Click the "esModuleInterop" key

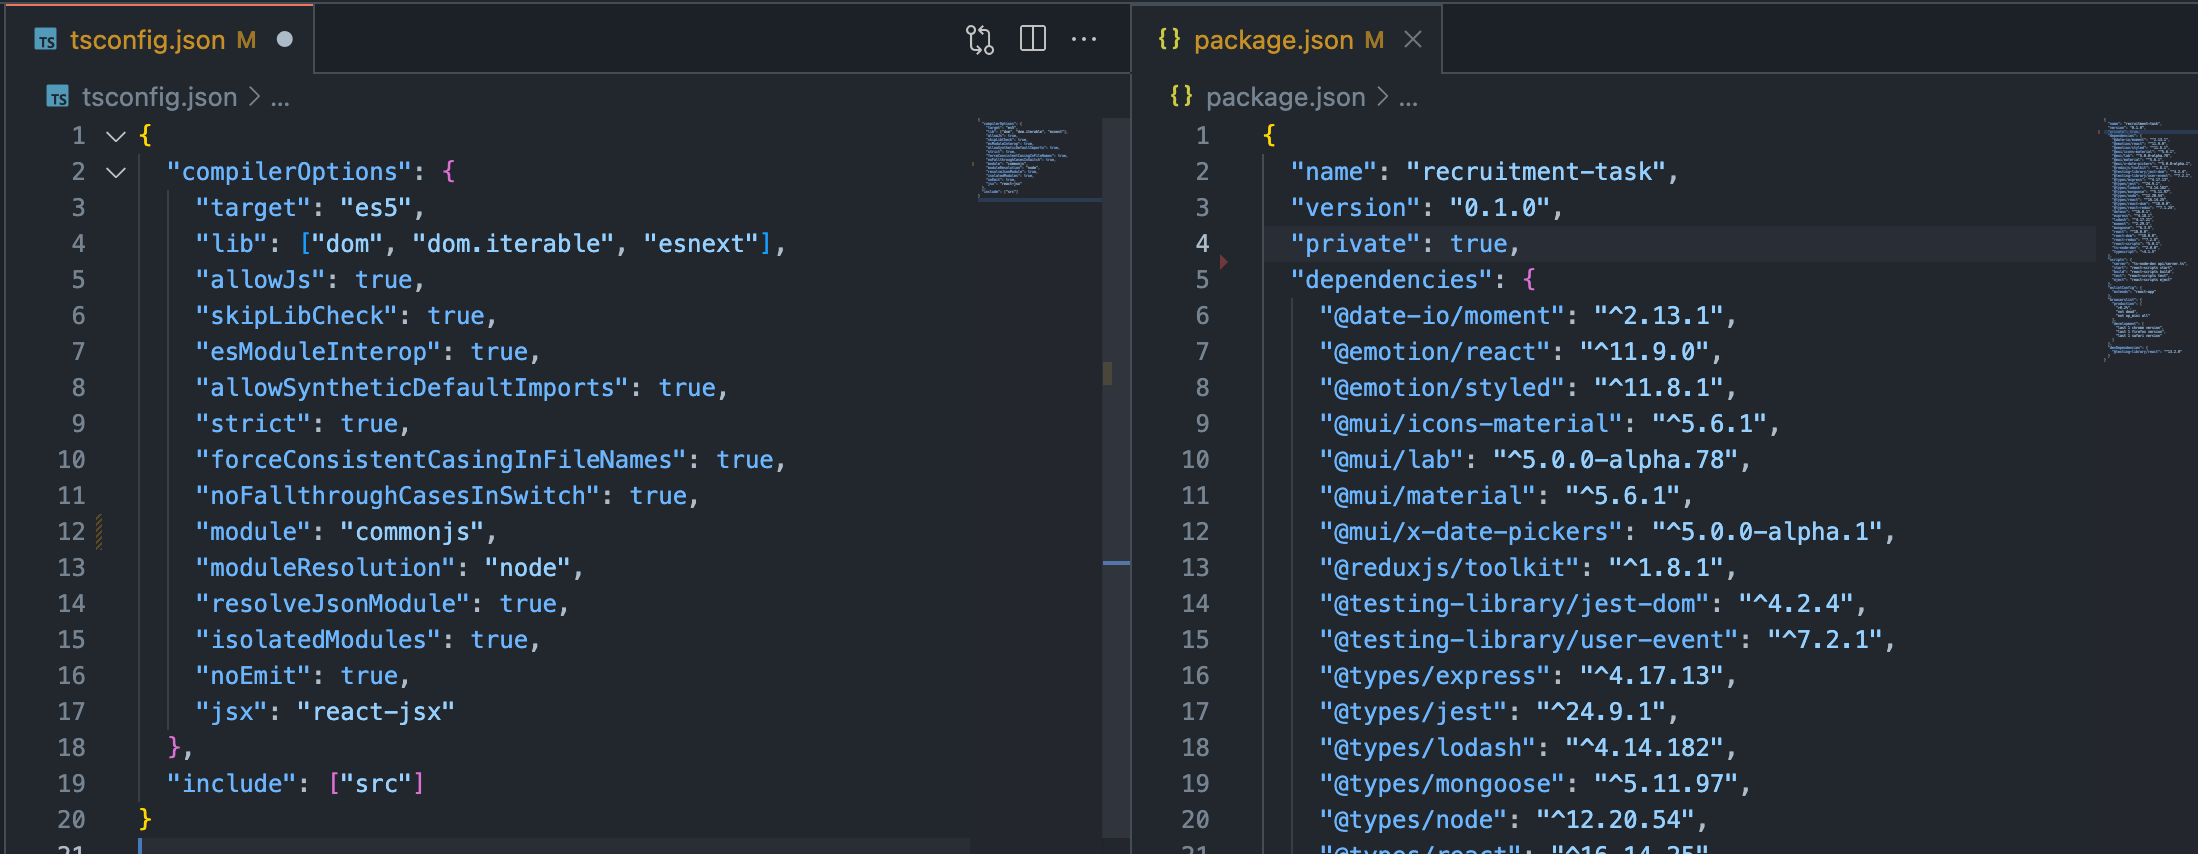[318, 352]
